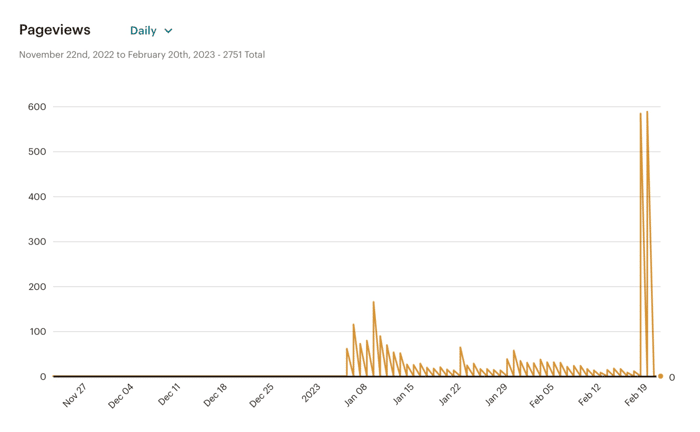Click the orange endpoint dot at zero

[660, 376]
